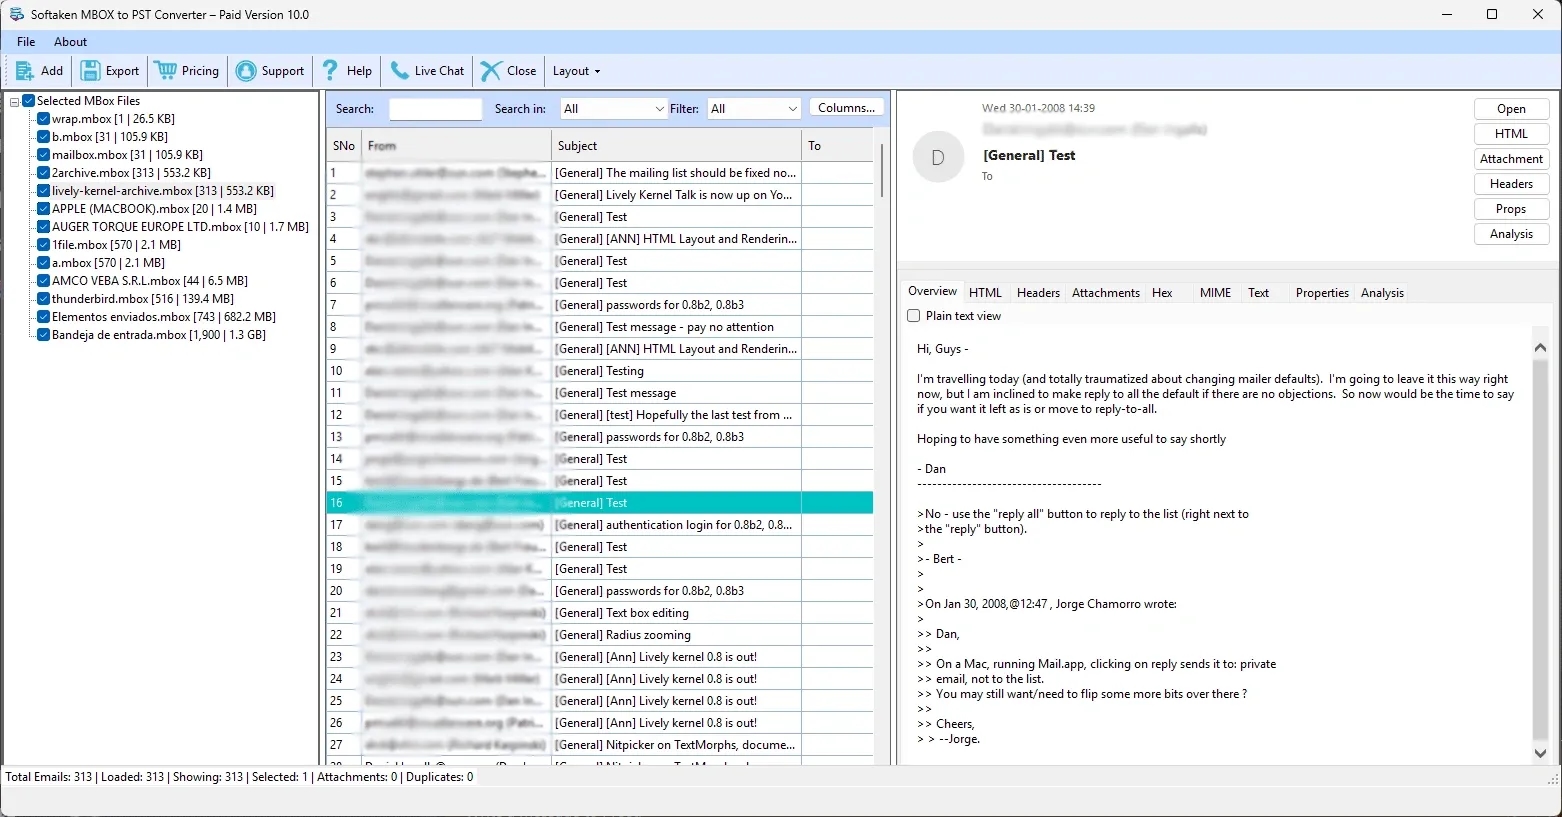Toggle the Selected MBox Files checkbox
Image resolution: width=1562 pixels, height=817 pixels.
[29, 101]
